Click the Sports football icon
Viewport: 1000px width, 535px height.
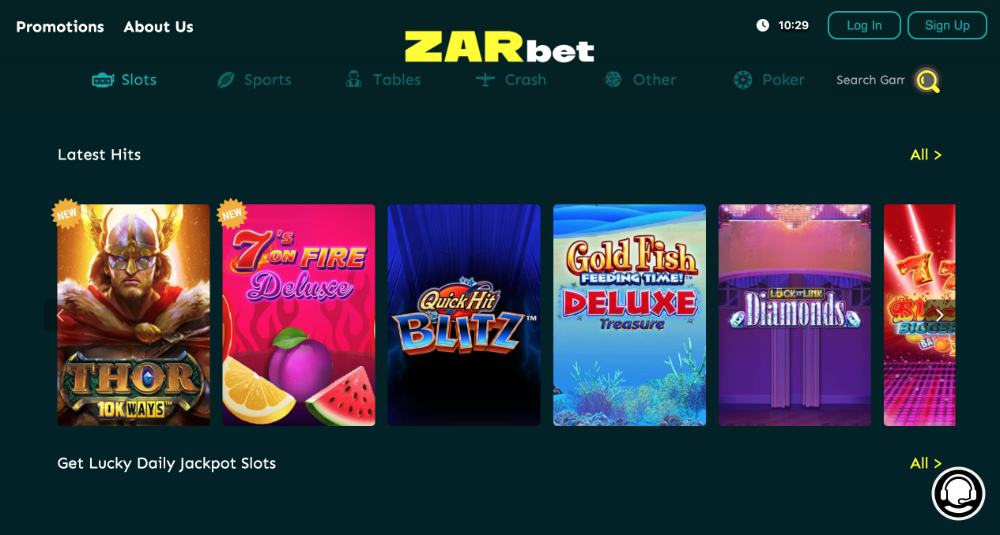click(x=226, y=80)
